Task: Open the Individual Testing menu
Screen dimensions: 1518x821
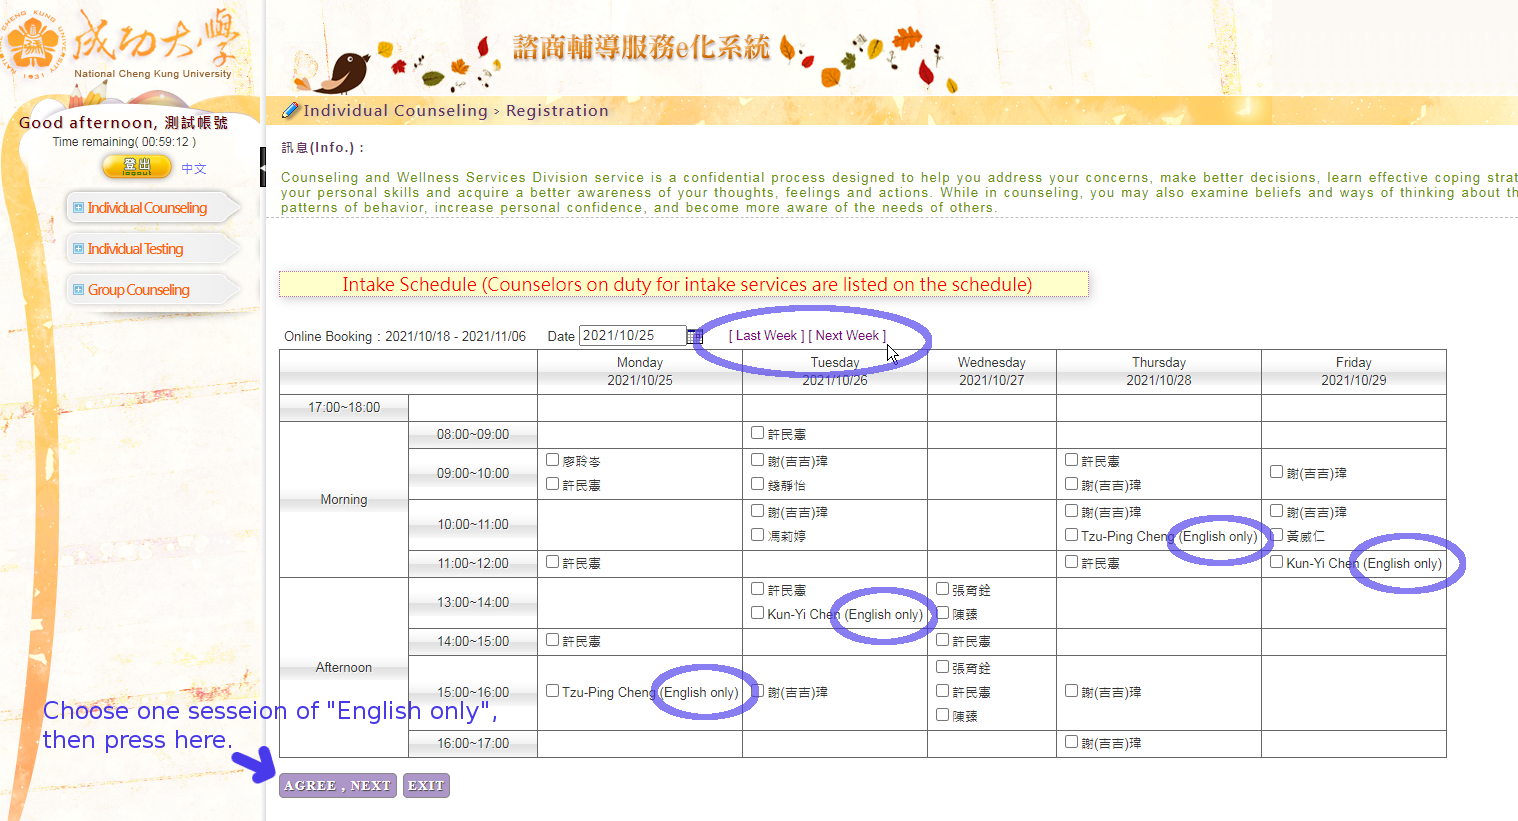Action: click(x=135, y=249)
